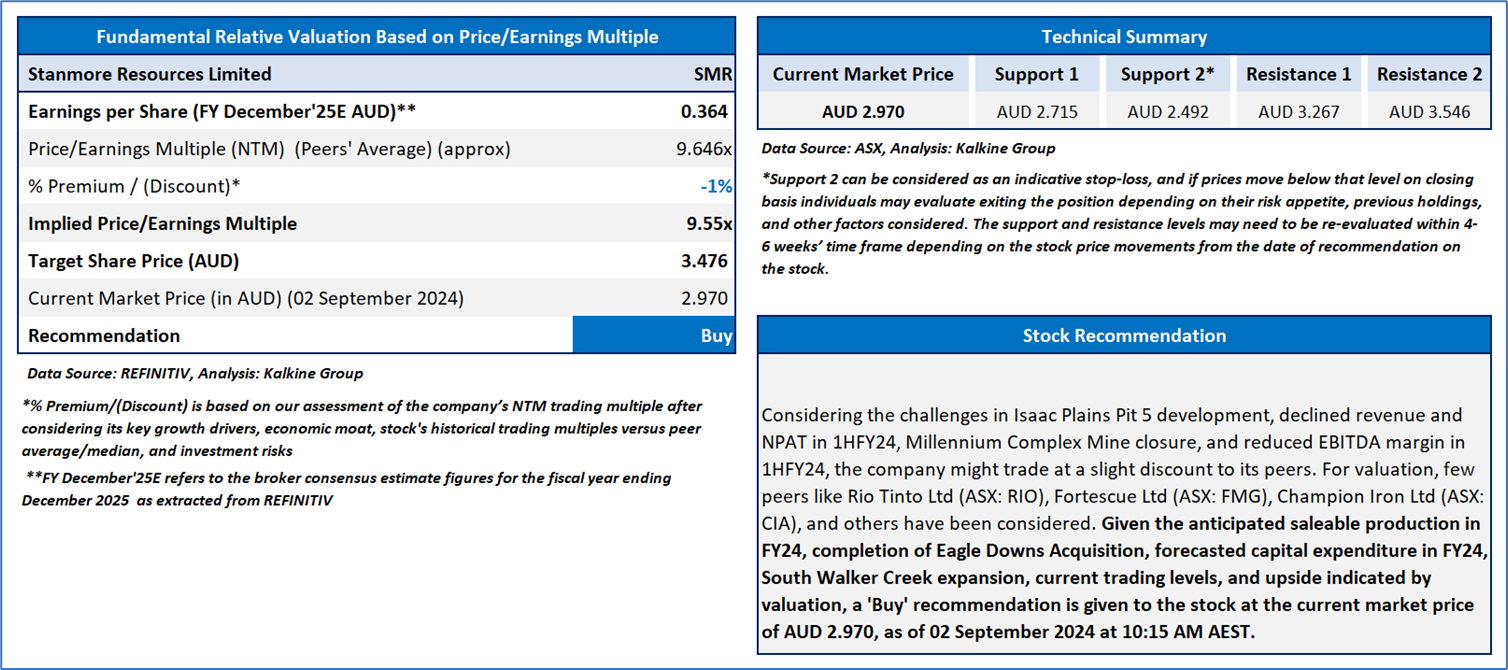Select the -1% discount value
Image resolution: width=1508 pixels, height=670 pixels.
coord(715,186)
